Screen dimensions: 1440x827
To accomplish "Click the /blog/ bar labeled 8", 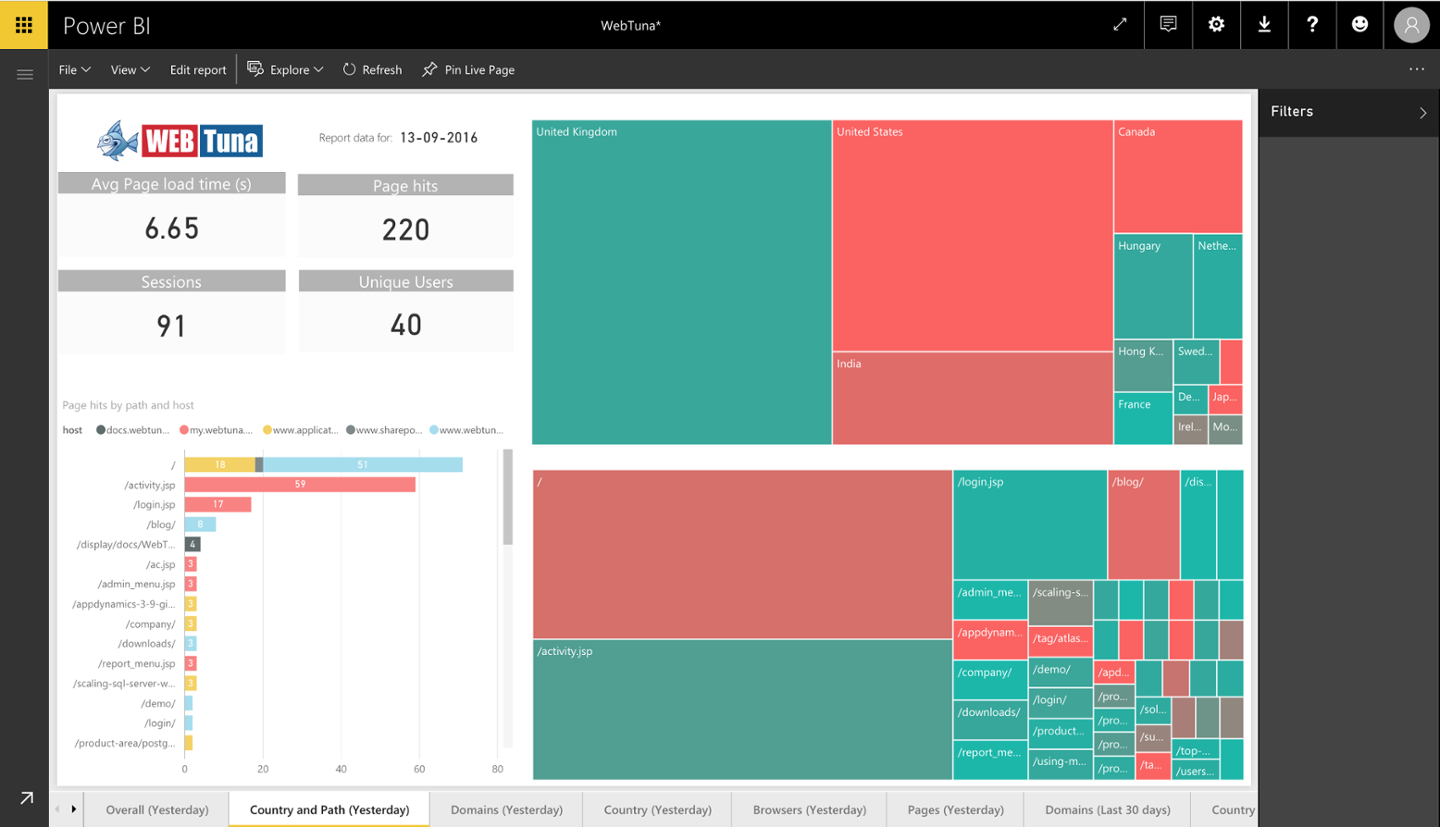I will click(x=200, y=524).
